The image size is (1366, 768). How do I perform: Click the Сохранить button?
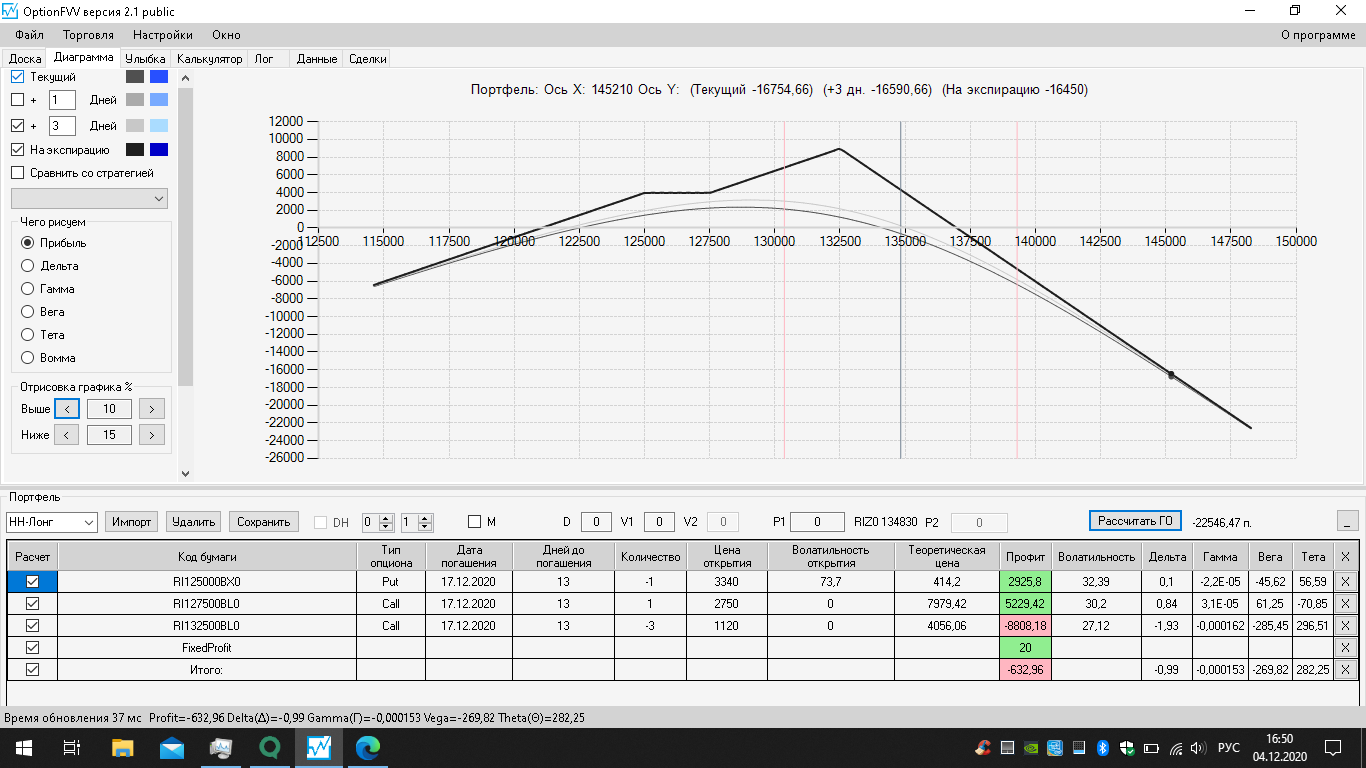(264, 522)
